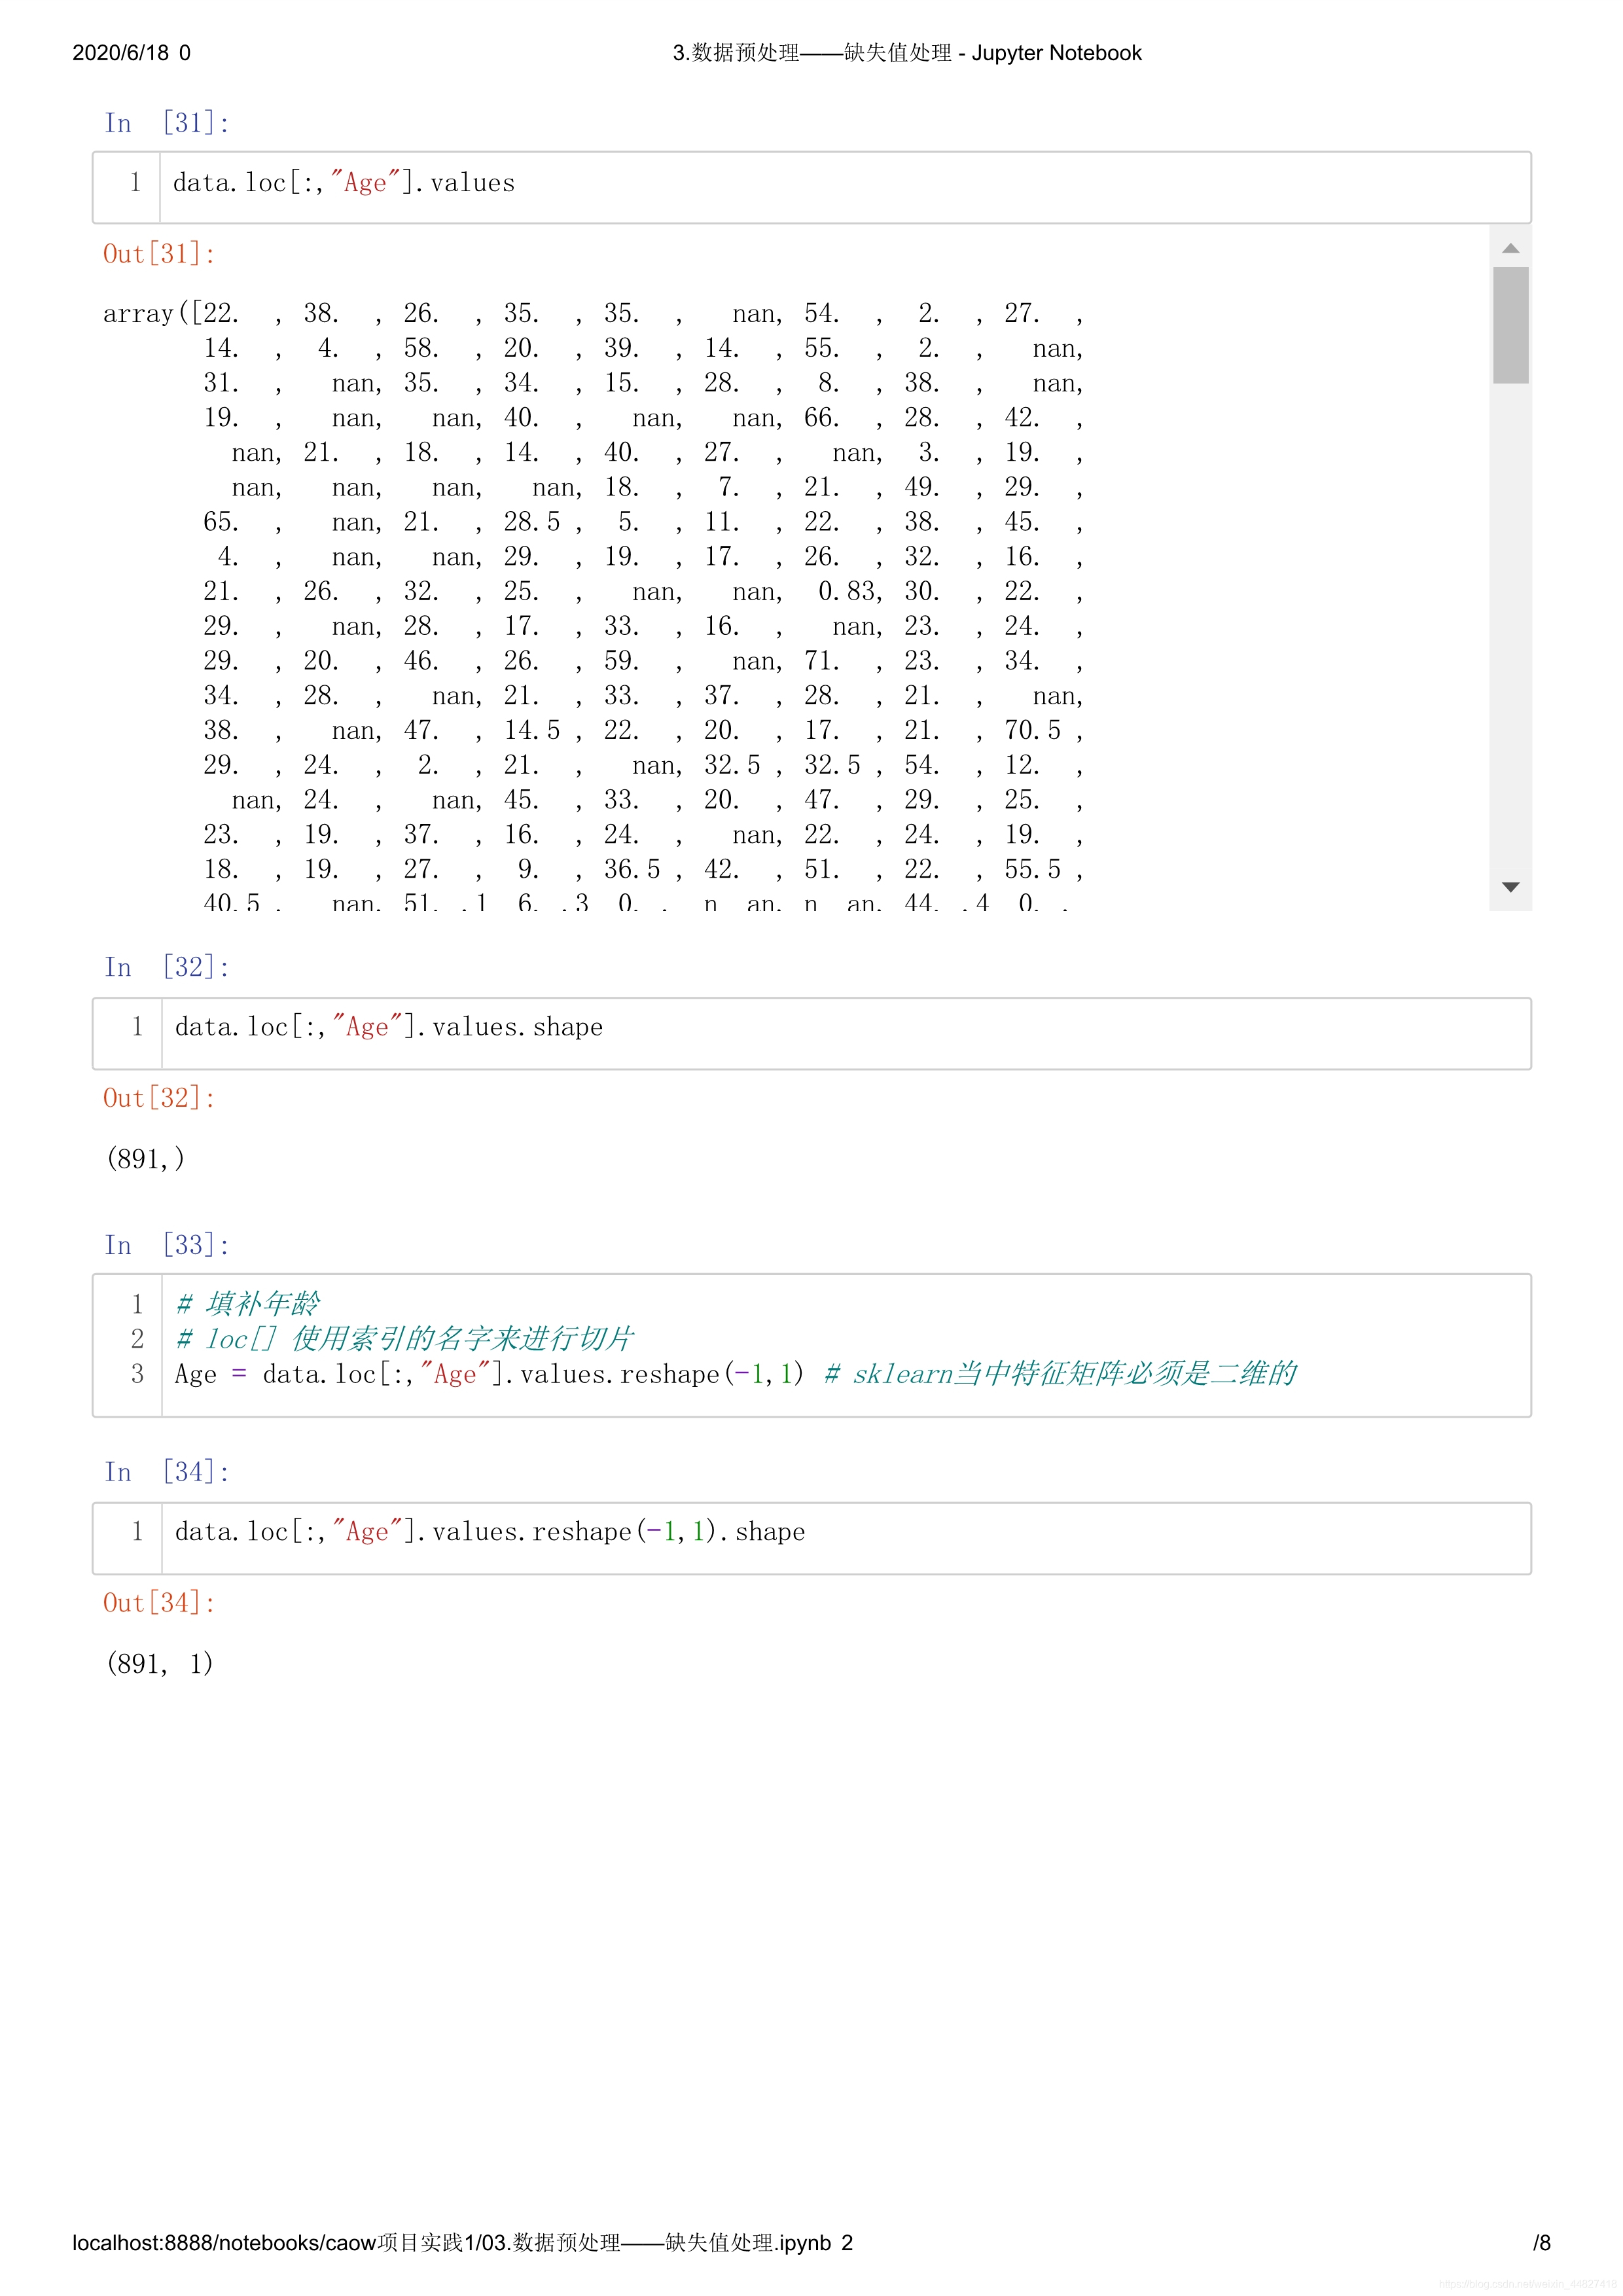The image size is (1623, 2296).
Task: Click the comment '# loc[] 使用索引的名字来进行切片'
Action: [x=405, y=1339]
